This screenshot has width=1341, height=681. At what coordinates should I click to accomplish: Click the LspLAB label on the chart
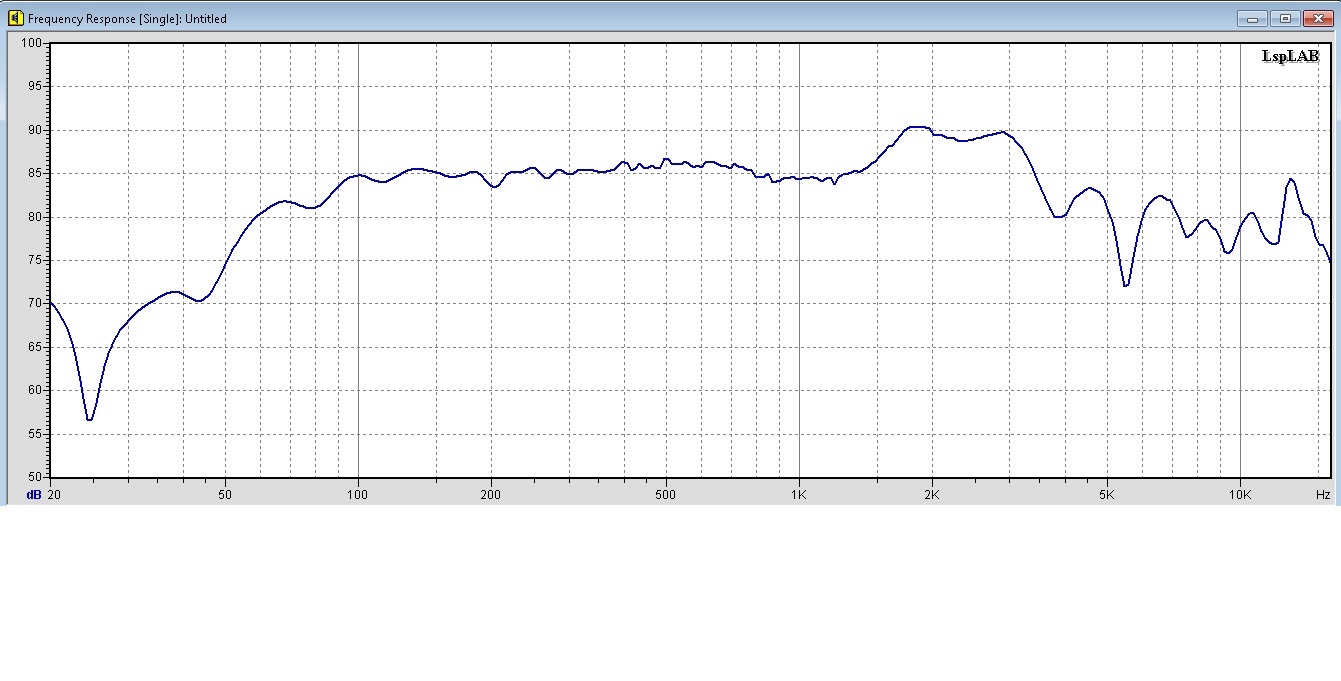pyautogui.click(x=1291, y=56)
